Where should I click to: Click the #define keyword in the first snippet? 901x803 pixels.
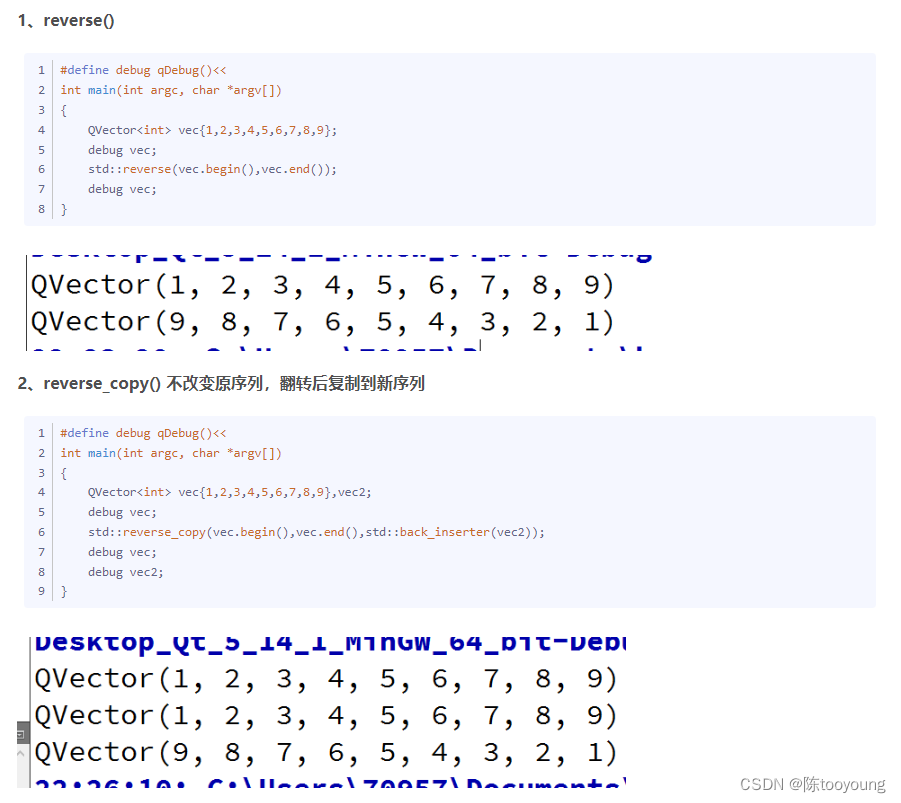click(x=85, y=69)
